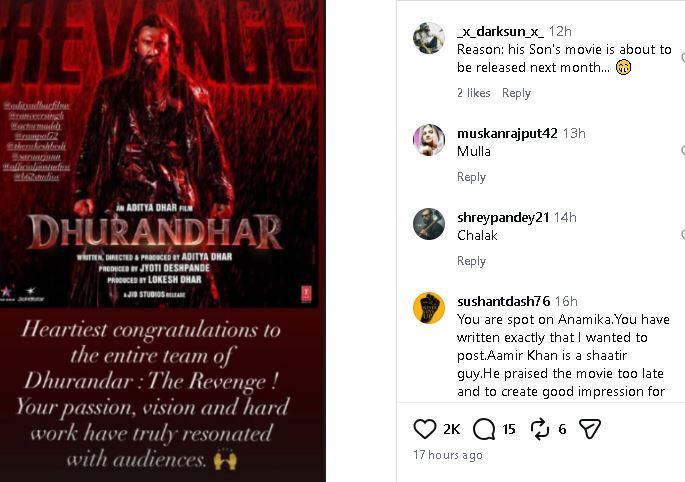Like the post with heart icon
Image resolution: width=685 pixels, height=482 pixels.
click(x=425, y=429)
